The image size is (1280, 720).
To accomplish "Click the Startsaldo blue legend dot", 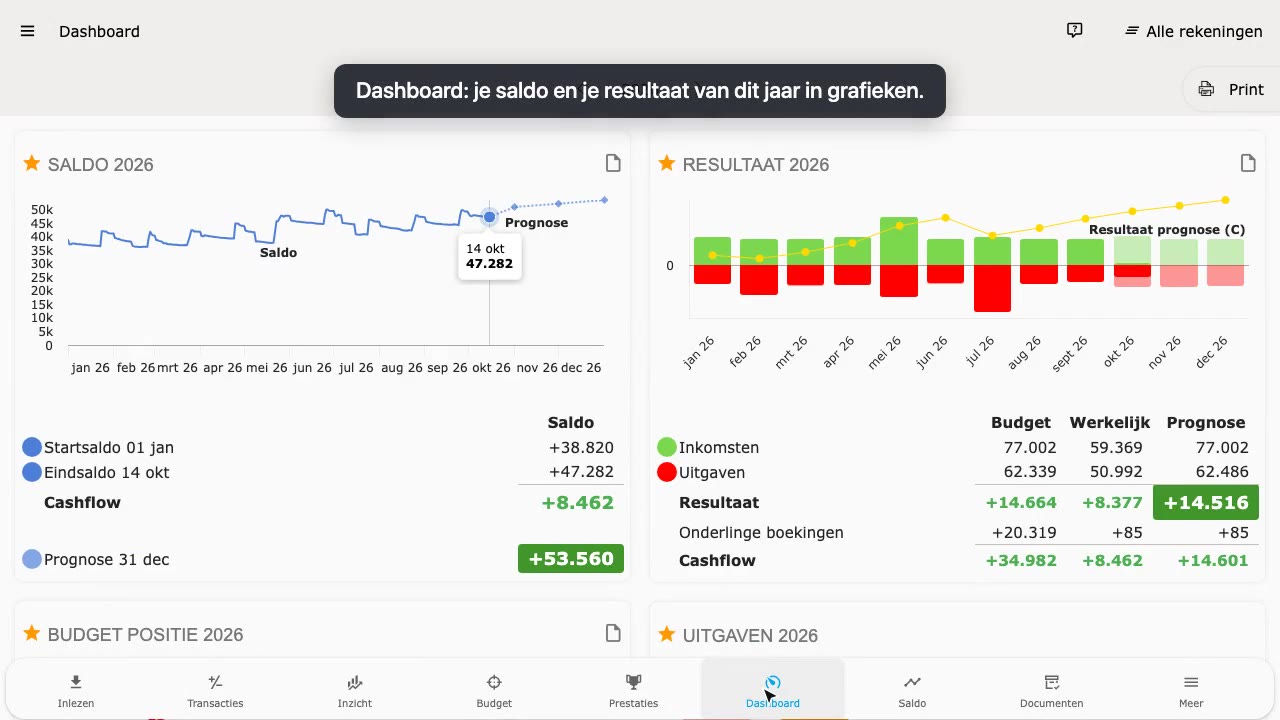I will point(32,447).
